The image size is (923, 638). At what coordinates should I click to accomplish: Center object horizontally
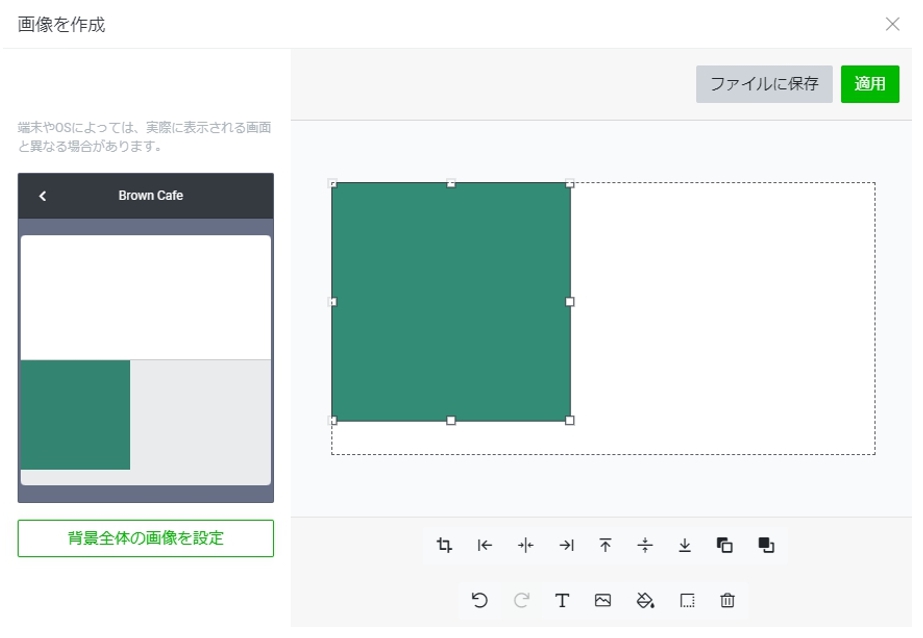[x=526, y=545]
